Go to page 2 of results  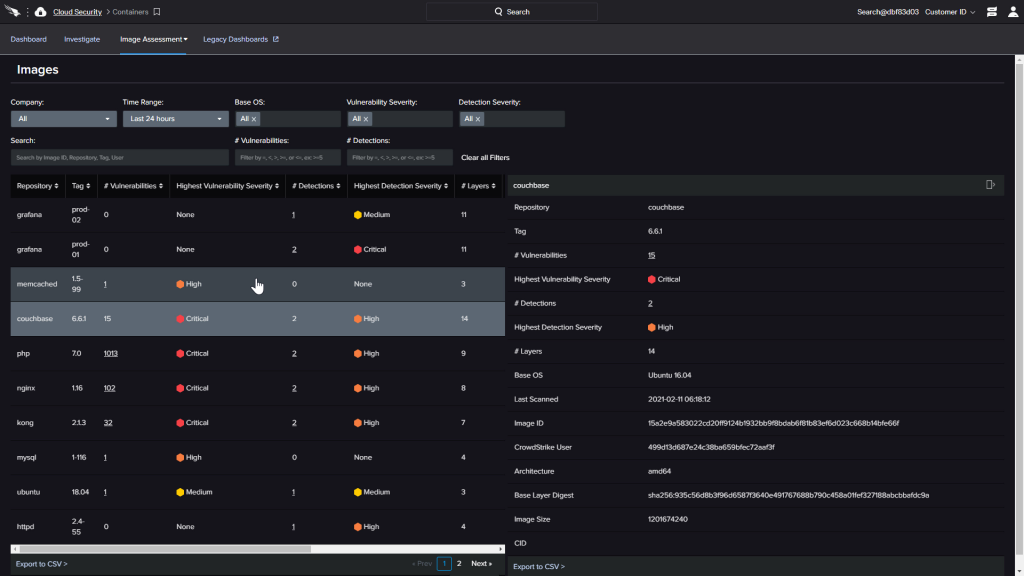(x=459, y=564)
